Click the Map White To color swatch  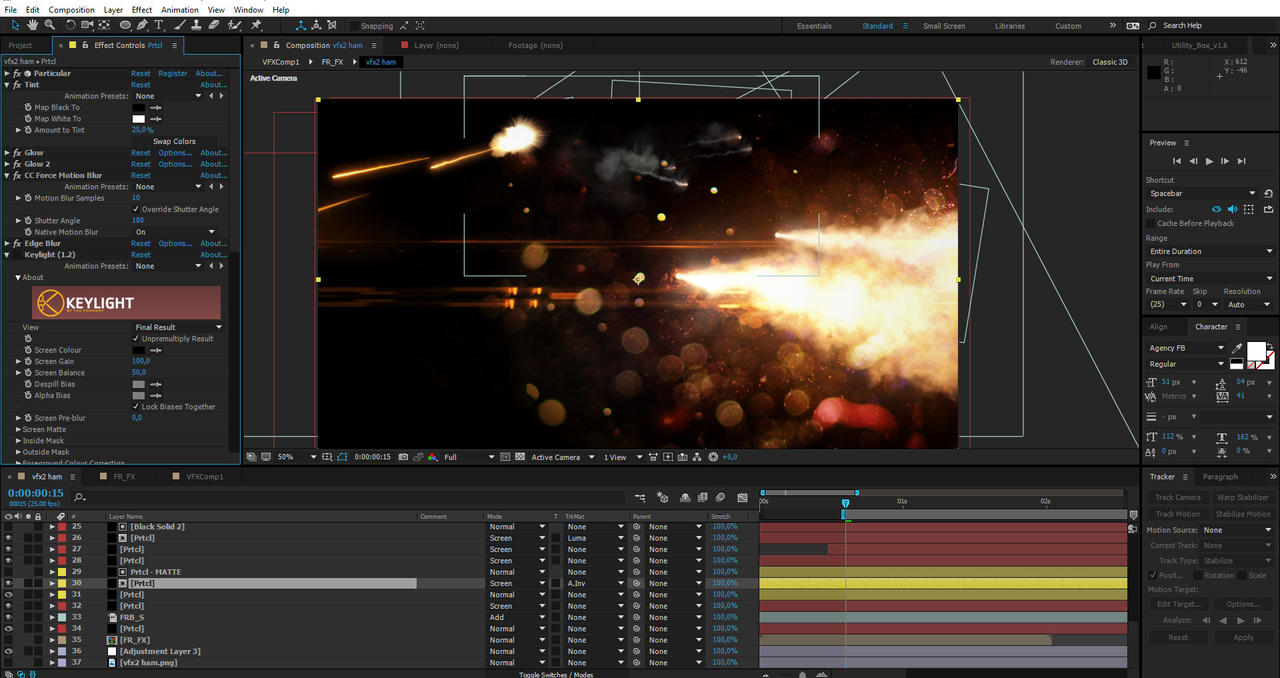point(139,119)
